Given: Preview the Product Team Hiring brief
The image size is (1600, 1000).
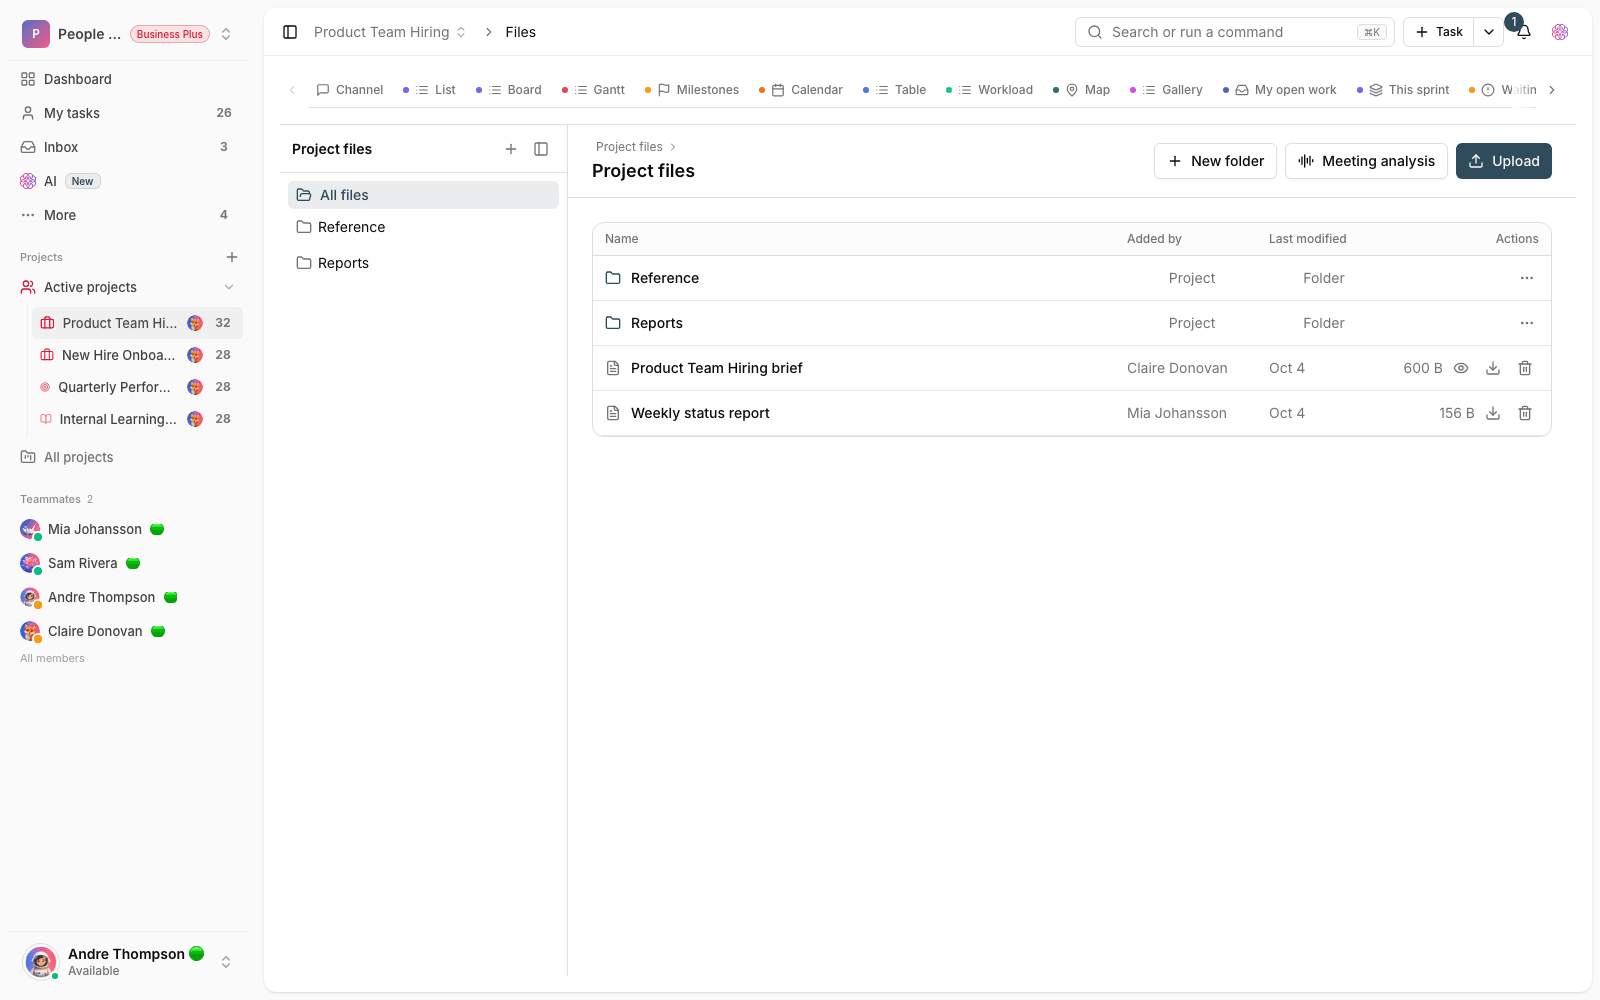Looking at the screenshot, I should tap(1461, 368).
